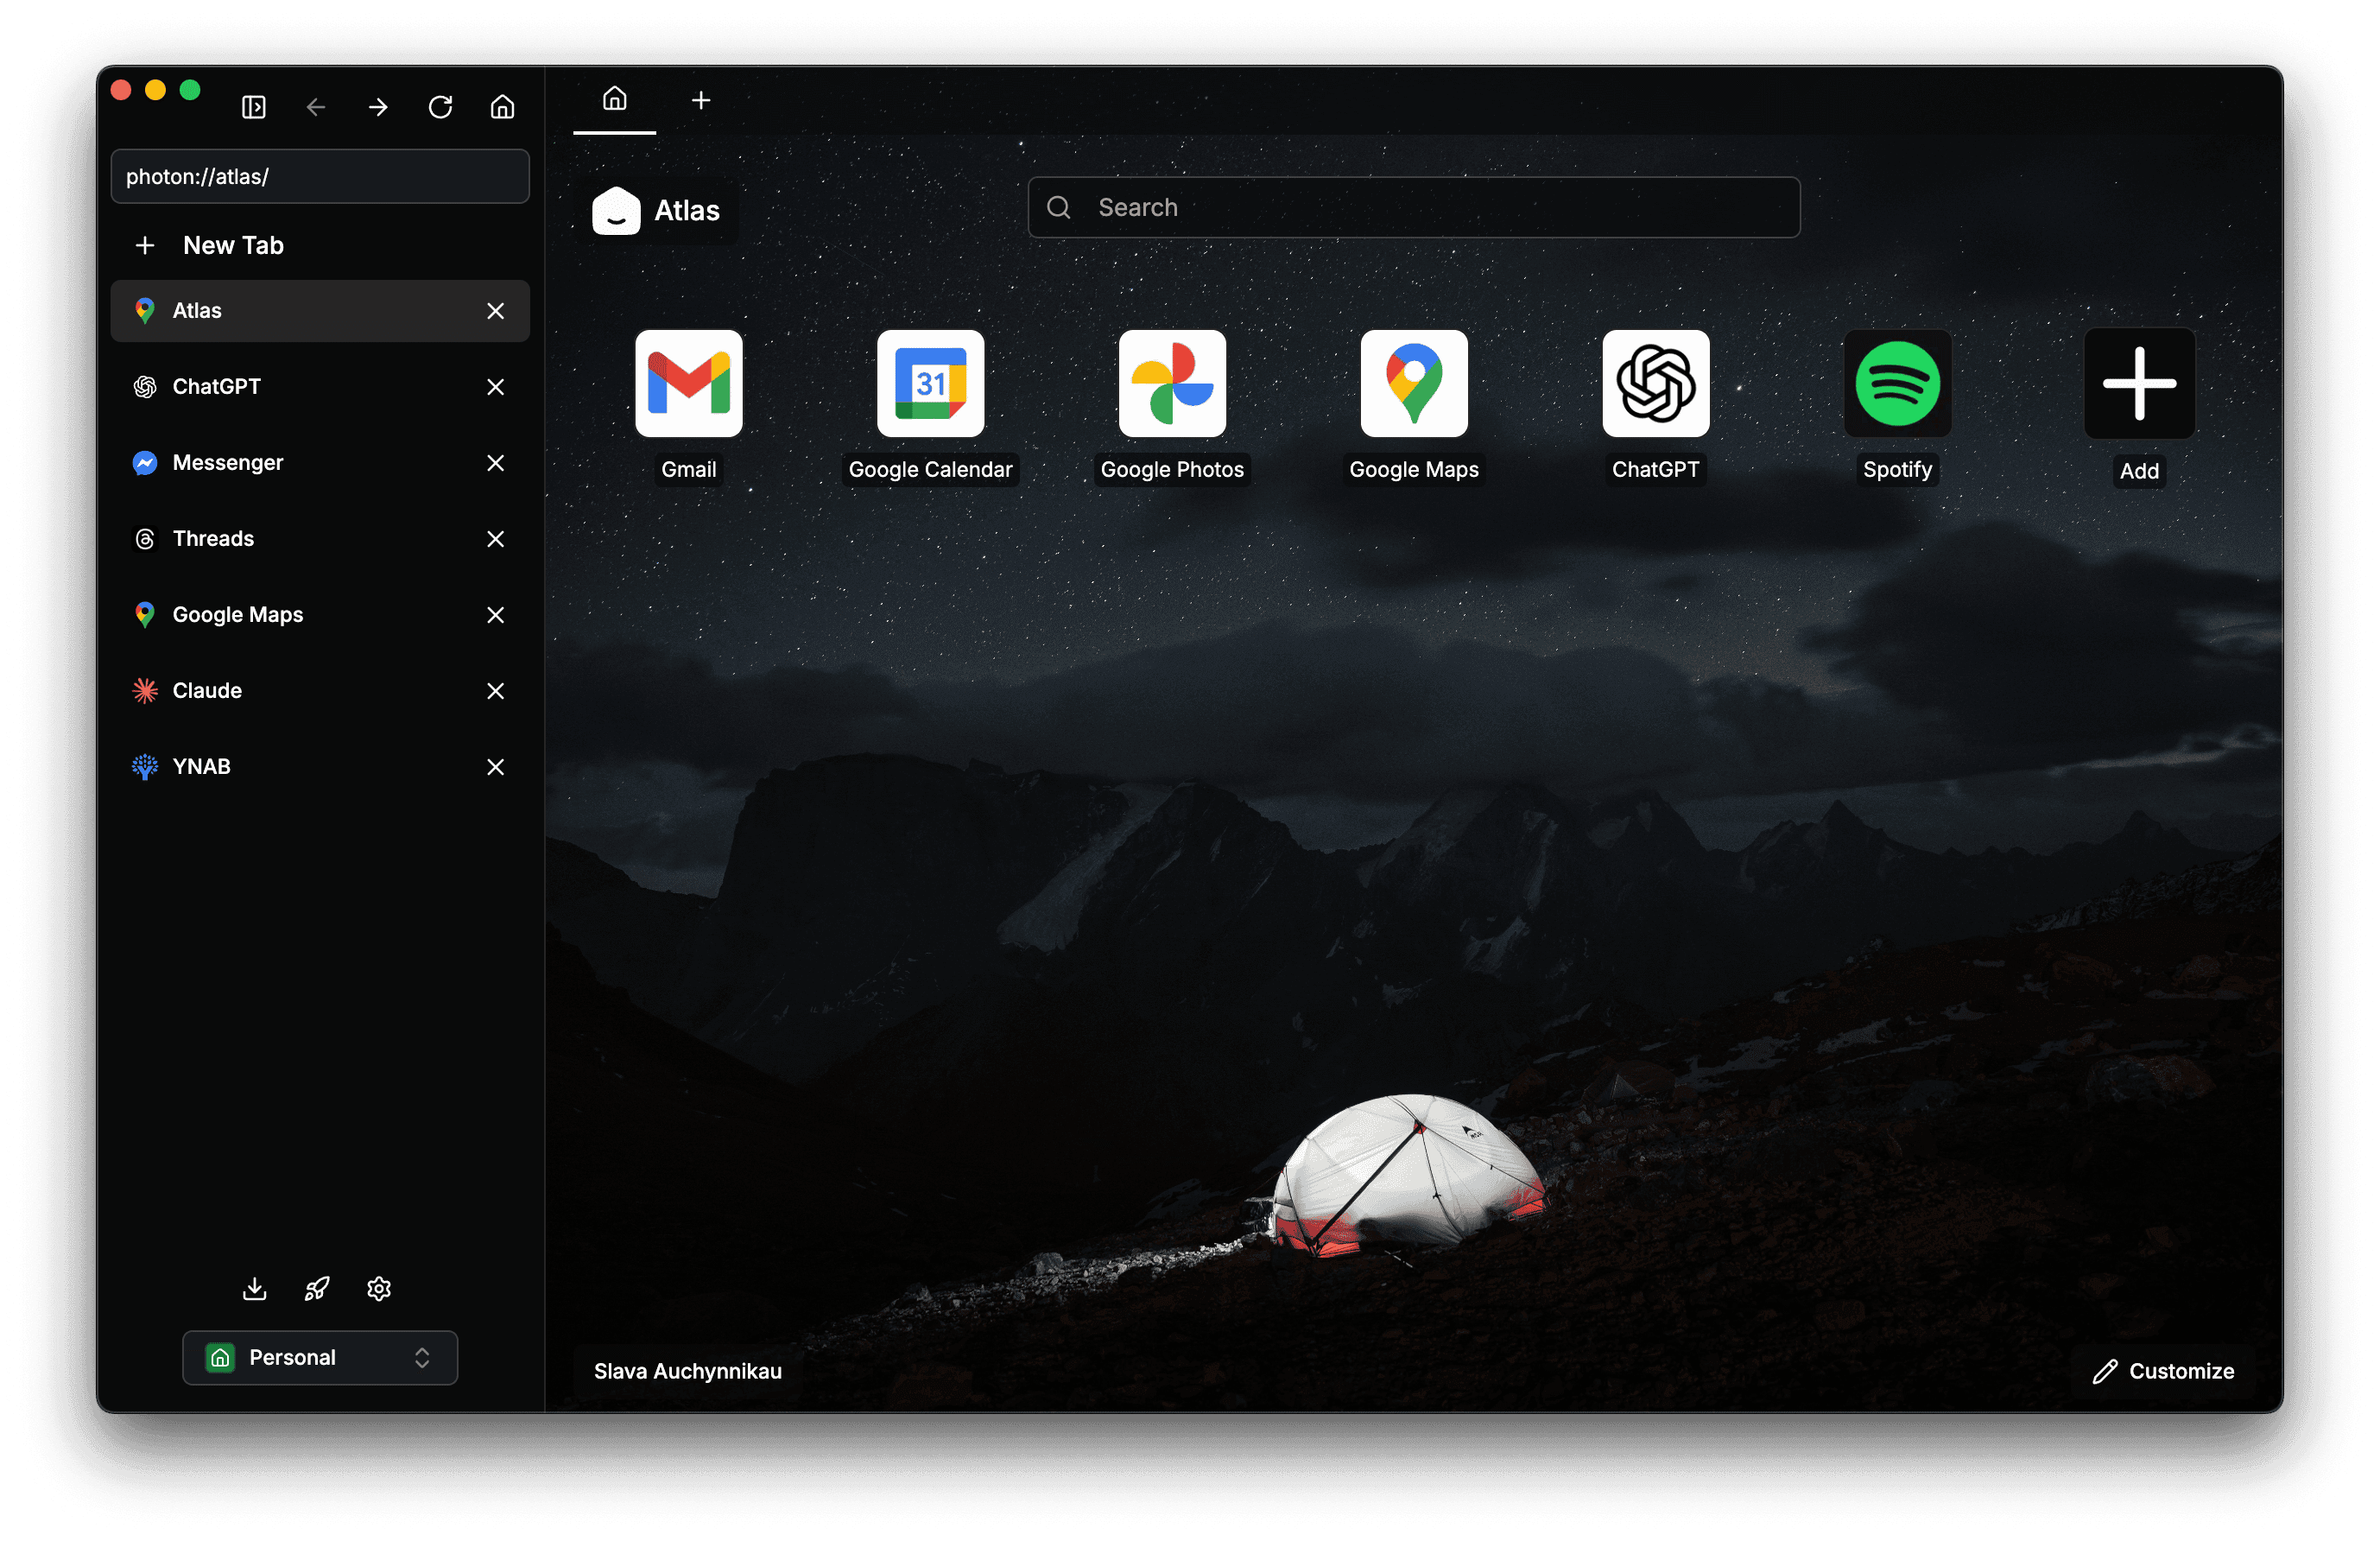Close the Claude tab
Viewport: 2380px width, 1541px height.
click(x=495, y=691)
